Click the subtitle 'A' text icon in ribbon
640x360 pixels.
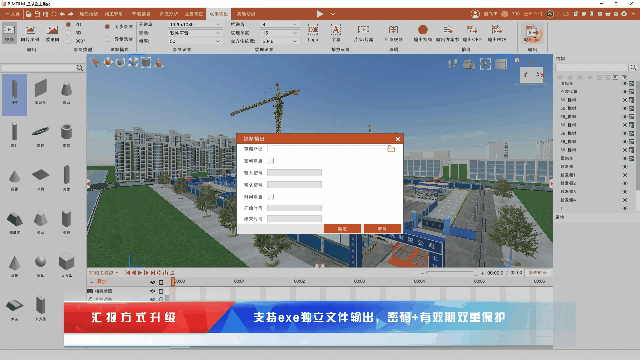pos(336,33)
